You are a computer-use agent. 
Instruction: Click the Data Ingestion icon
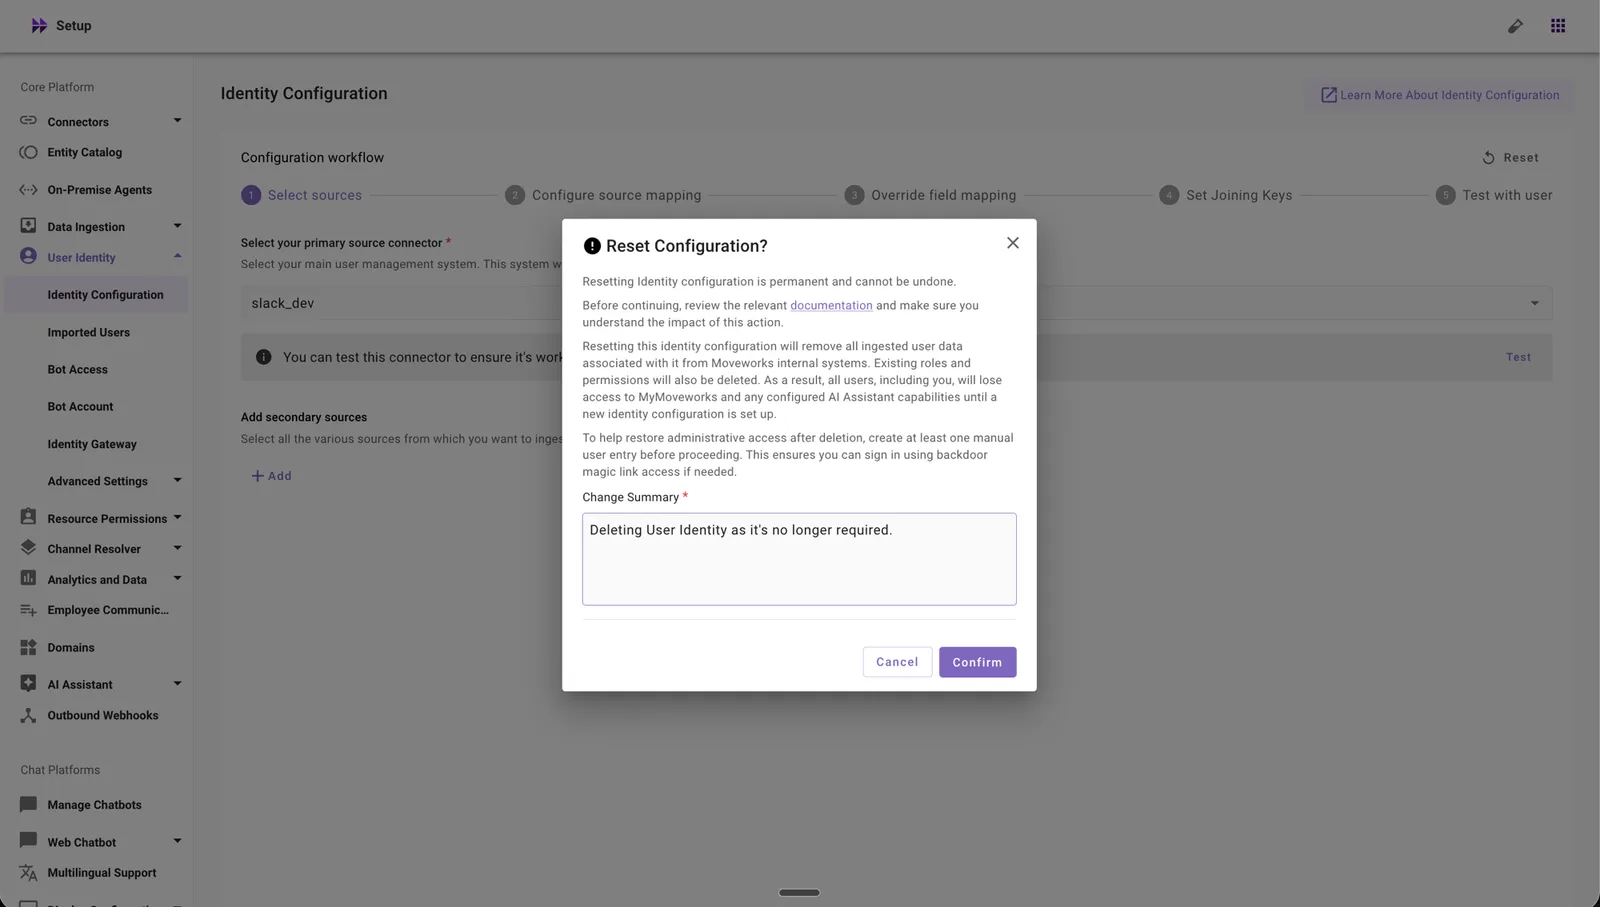(28, 226)
